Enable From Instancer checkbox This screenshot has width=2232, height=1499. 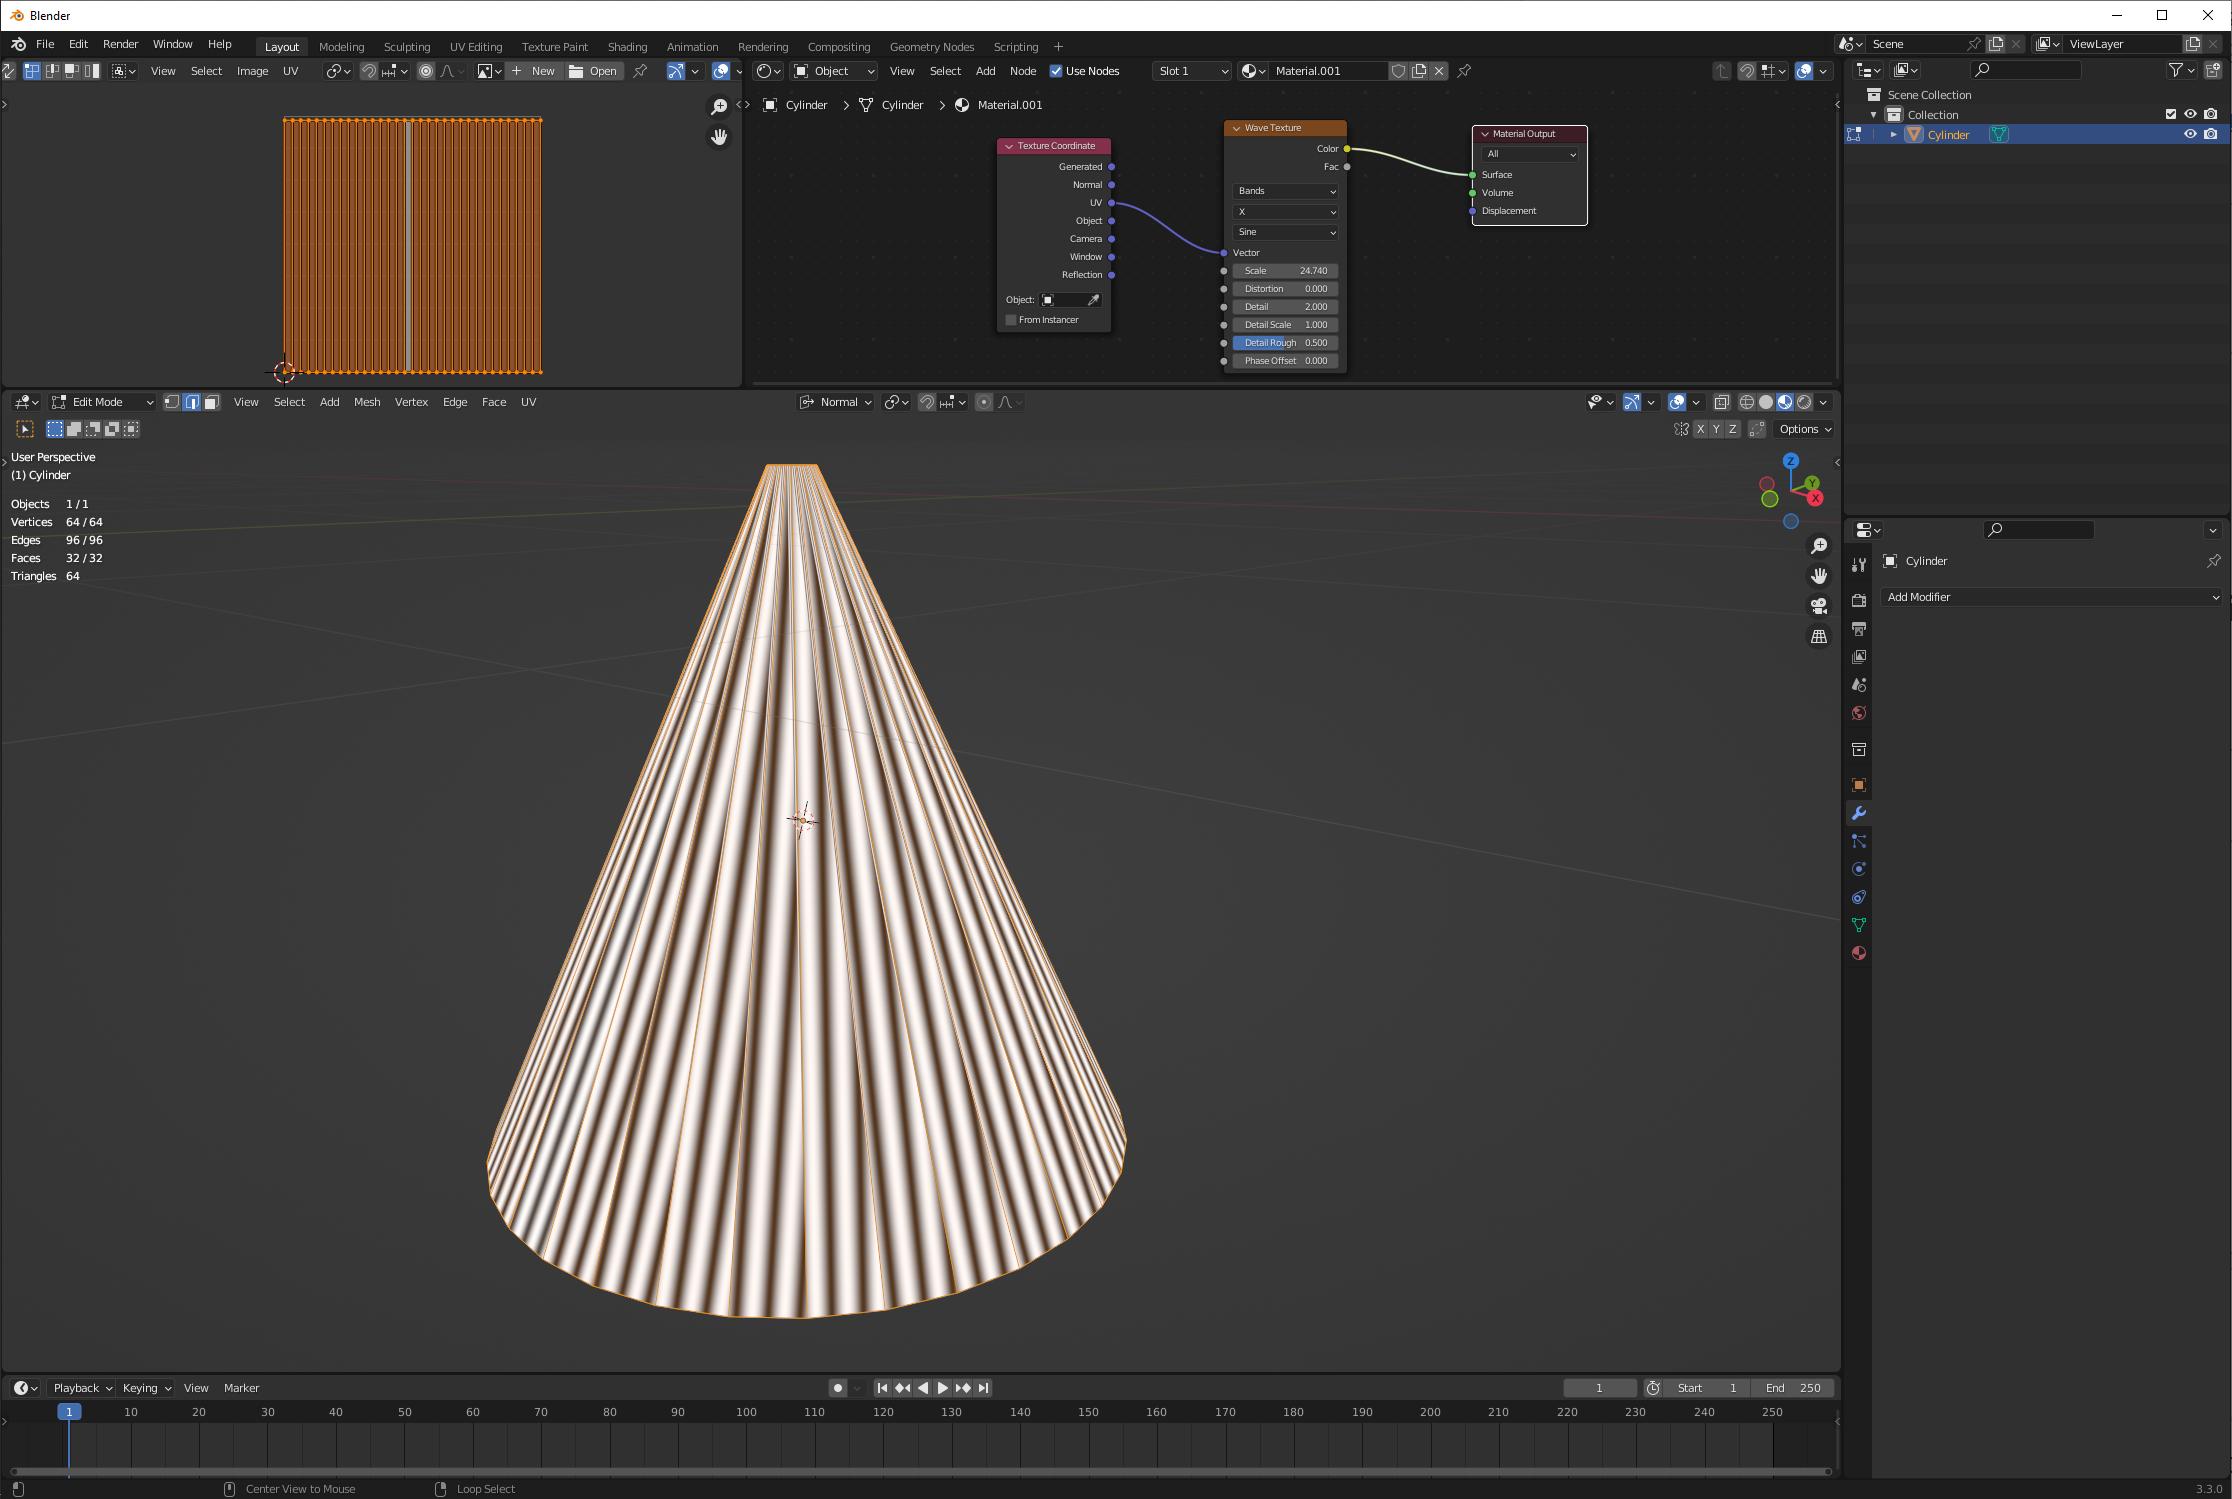click(x=1011, y=320)
